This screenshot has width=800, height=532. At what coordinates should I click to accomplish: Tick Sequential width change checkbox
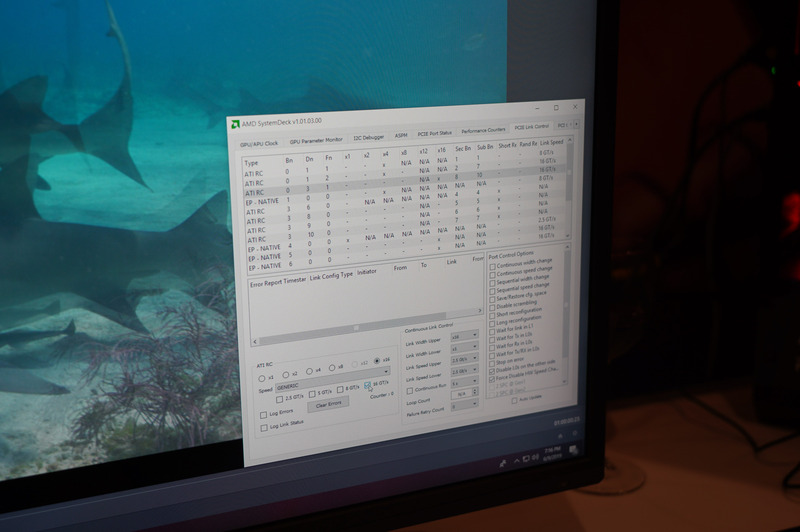pyautogui.click(x=492, y=283)
